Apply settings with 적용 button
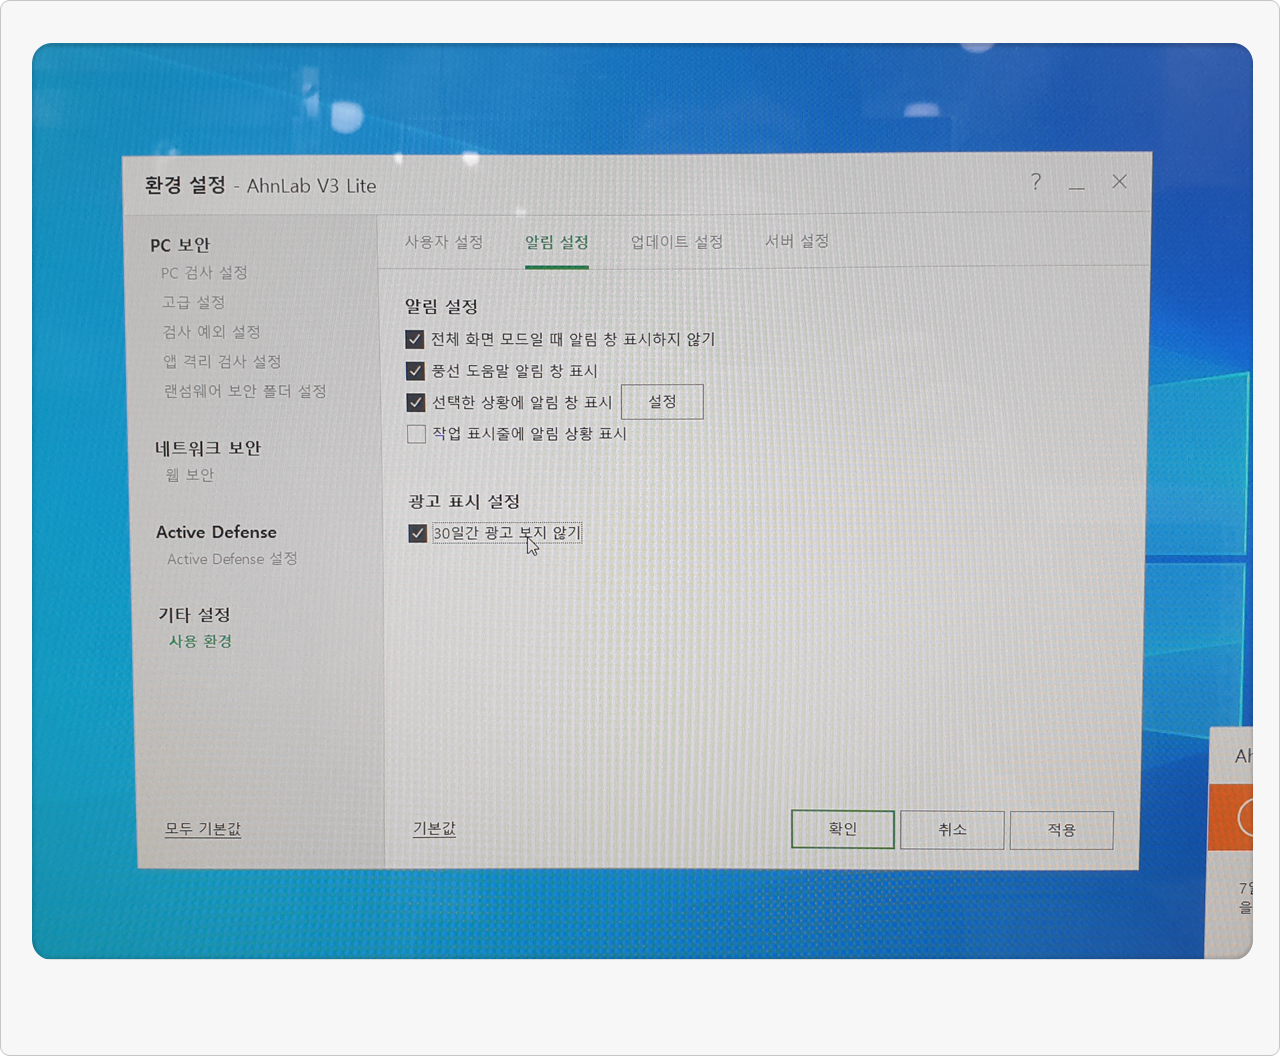Image resolution: width=1280 pixels, height=1056 pixels. (1061, 830)
